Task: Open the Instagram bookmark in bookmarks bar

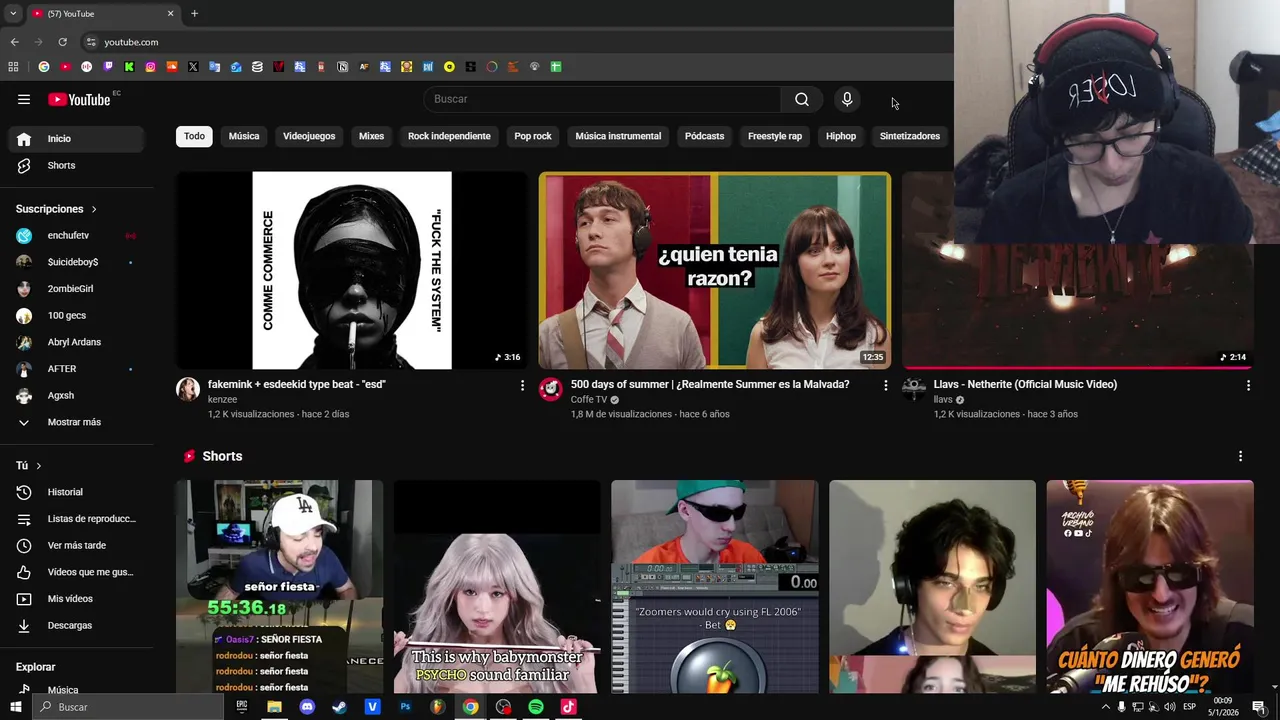Action: (x=151, y=67)
